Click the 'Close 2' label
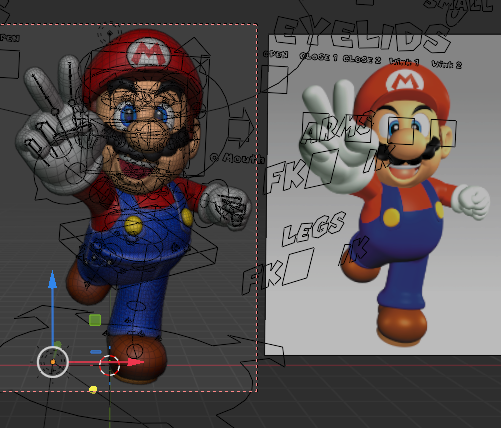The width and height of the screenshot is (501, 428). (362, 59)
